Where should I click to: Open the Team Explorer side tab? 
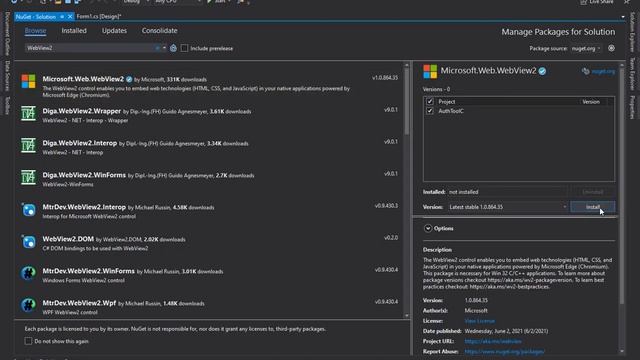(632, 74)
